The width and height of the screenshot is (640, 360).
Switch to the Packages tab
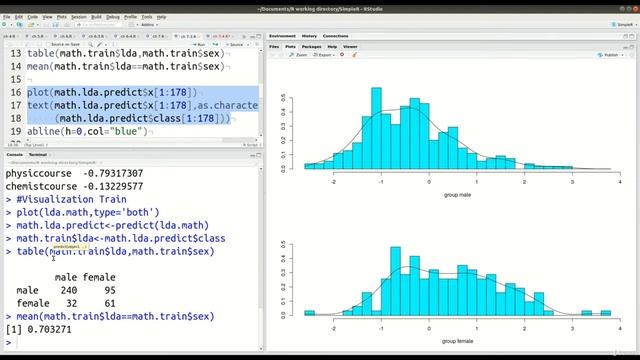311,47
